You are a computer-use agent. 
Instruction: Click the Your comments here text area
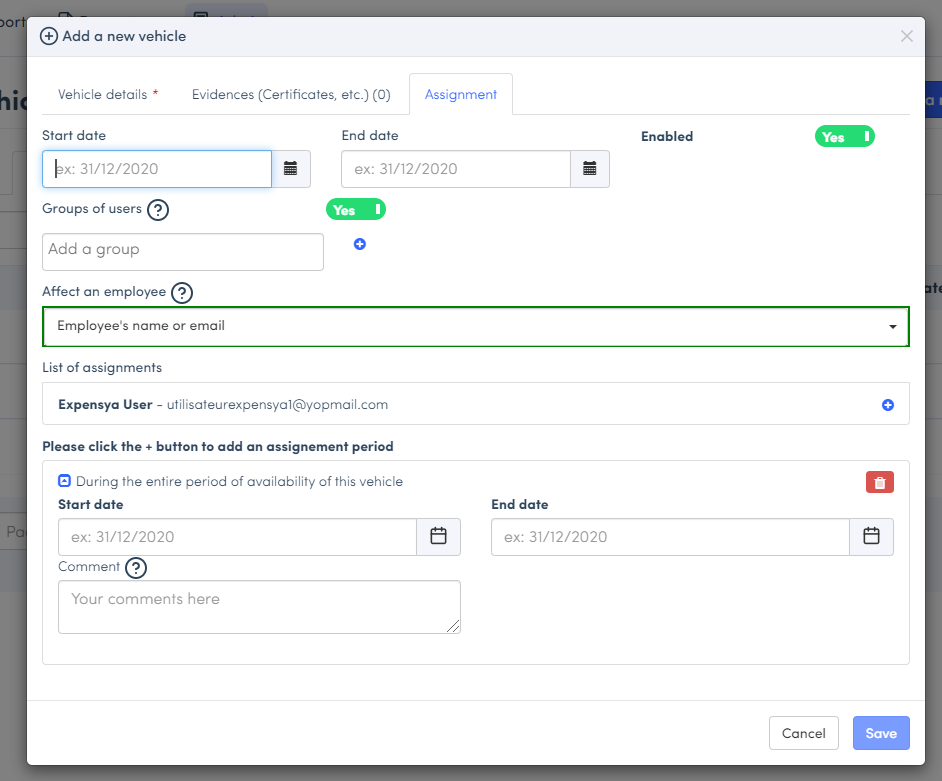259,607
